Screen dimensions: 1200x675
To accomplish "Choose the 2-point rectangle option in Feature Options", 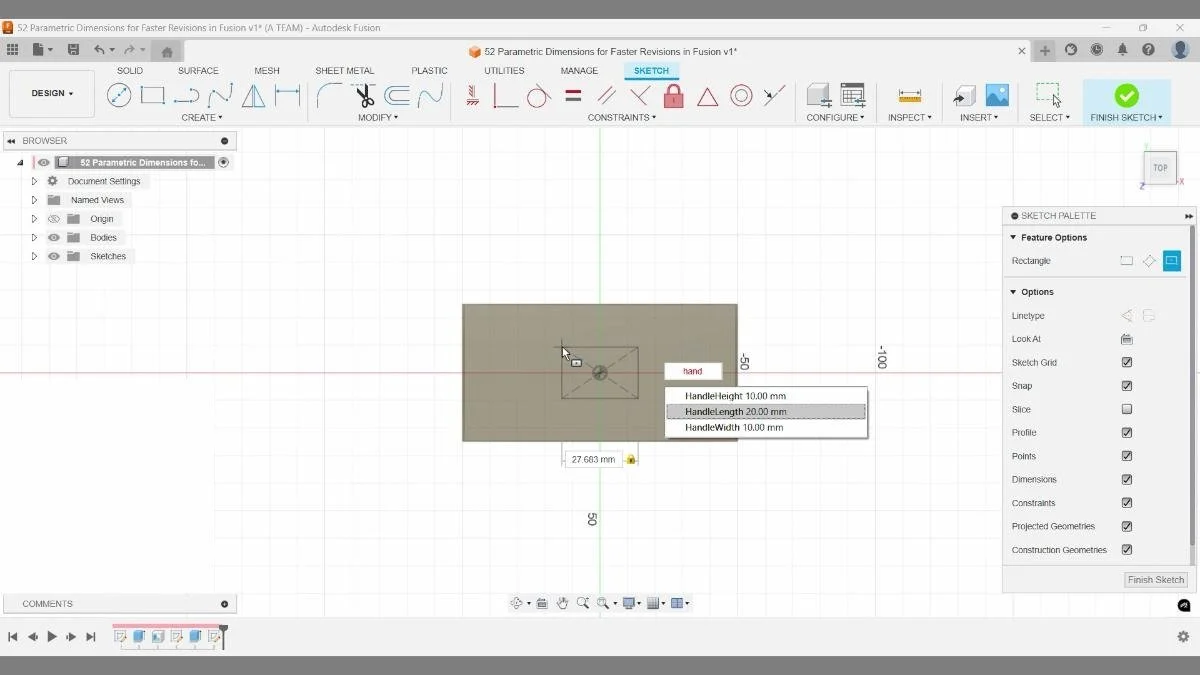I will pyautogui.click(x=1126, y=260).
